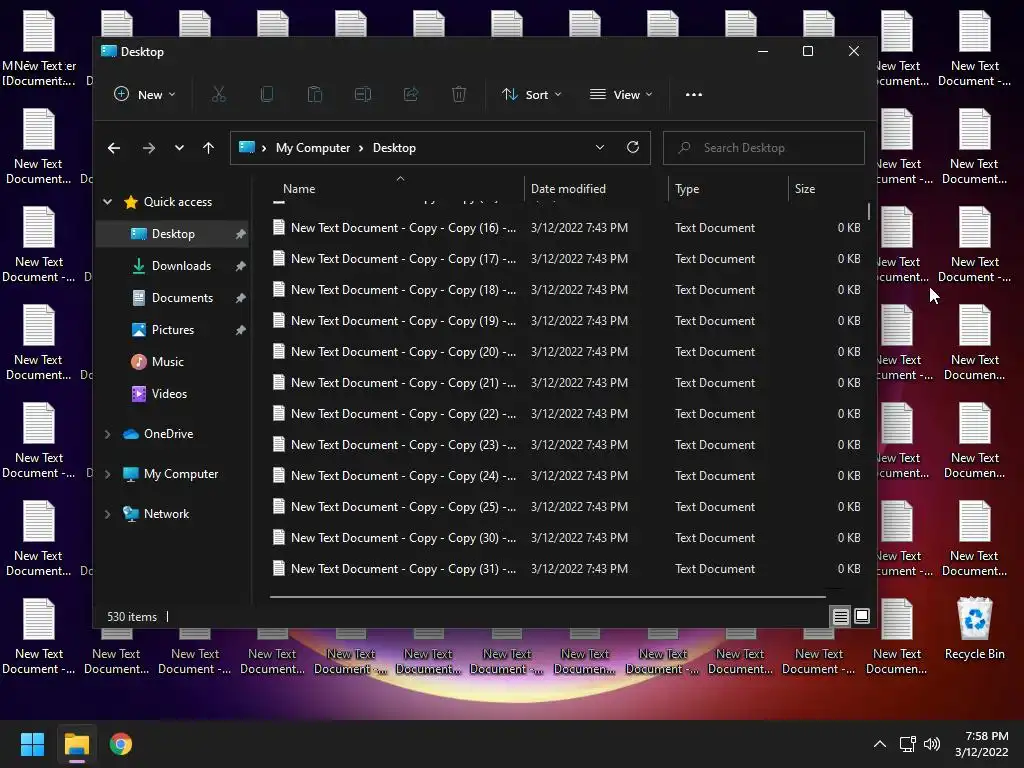Open the View dropdown menu
The image size is (1024, 768).
(620, 95)
